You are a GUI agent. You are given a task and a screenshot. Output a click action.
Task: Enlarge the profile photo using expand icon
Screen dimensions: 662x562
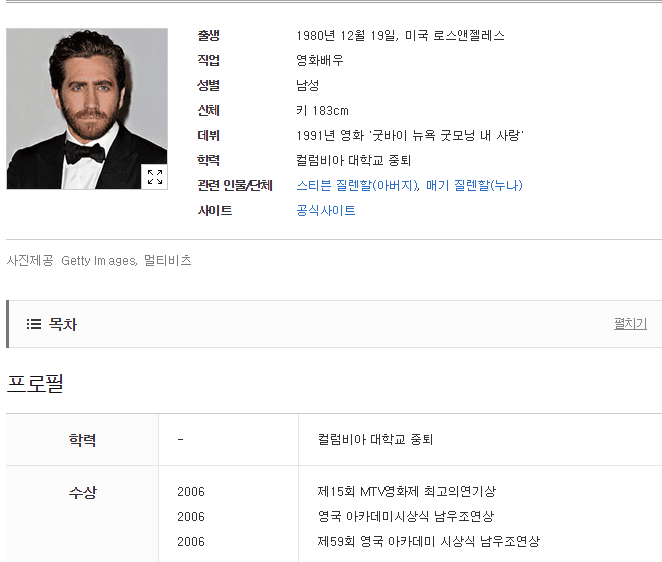(x=155, y=176)
